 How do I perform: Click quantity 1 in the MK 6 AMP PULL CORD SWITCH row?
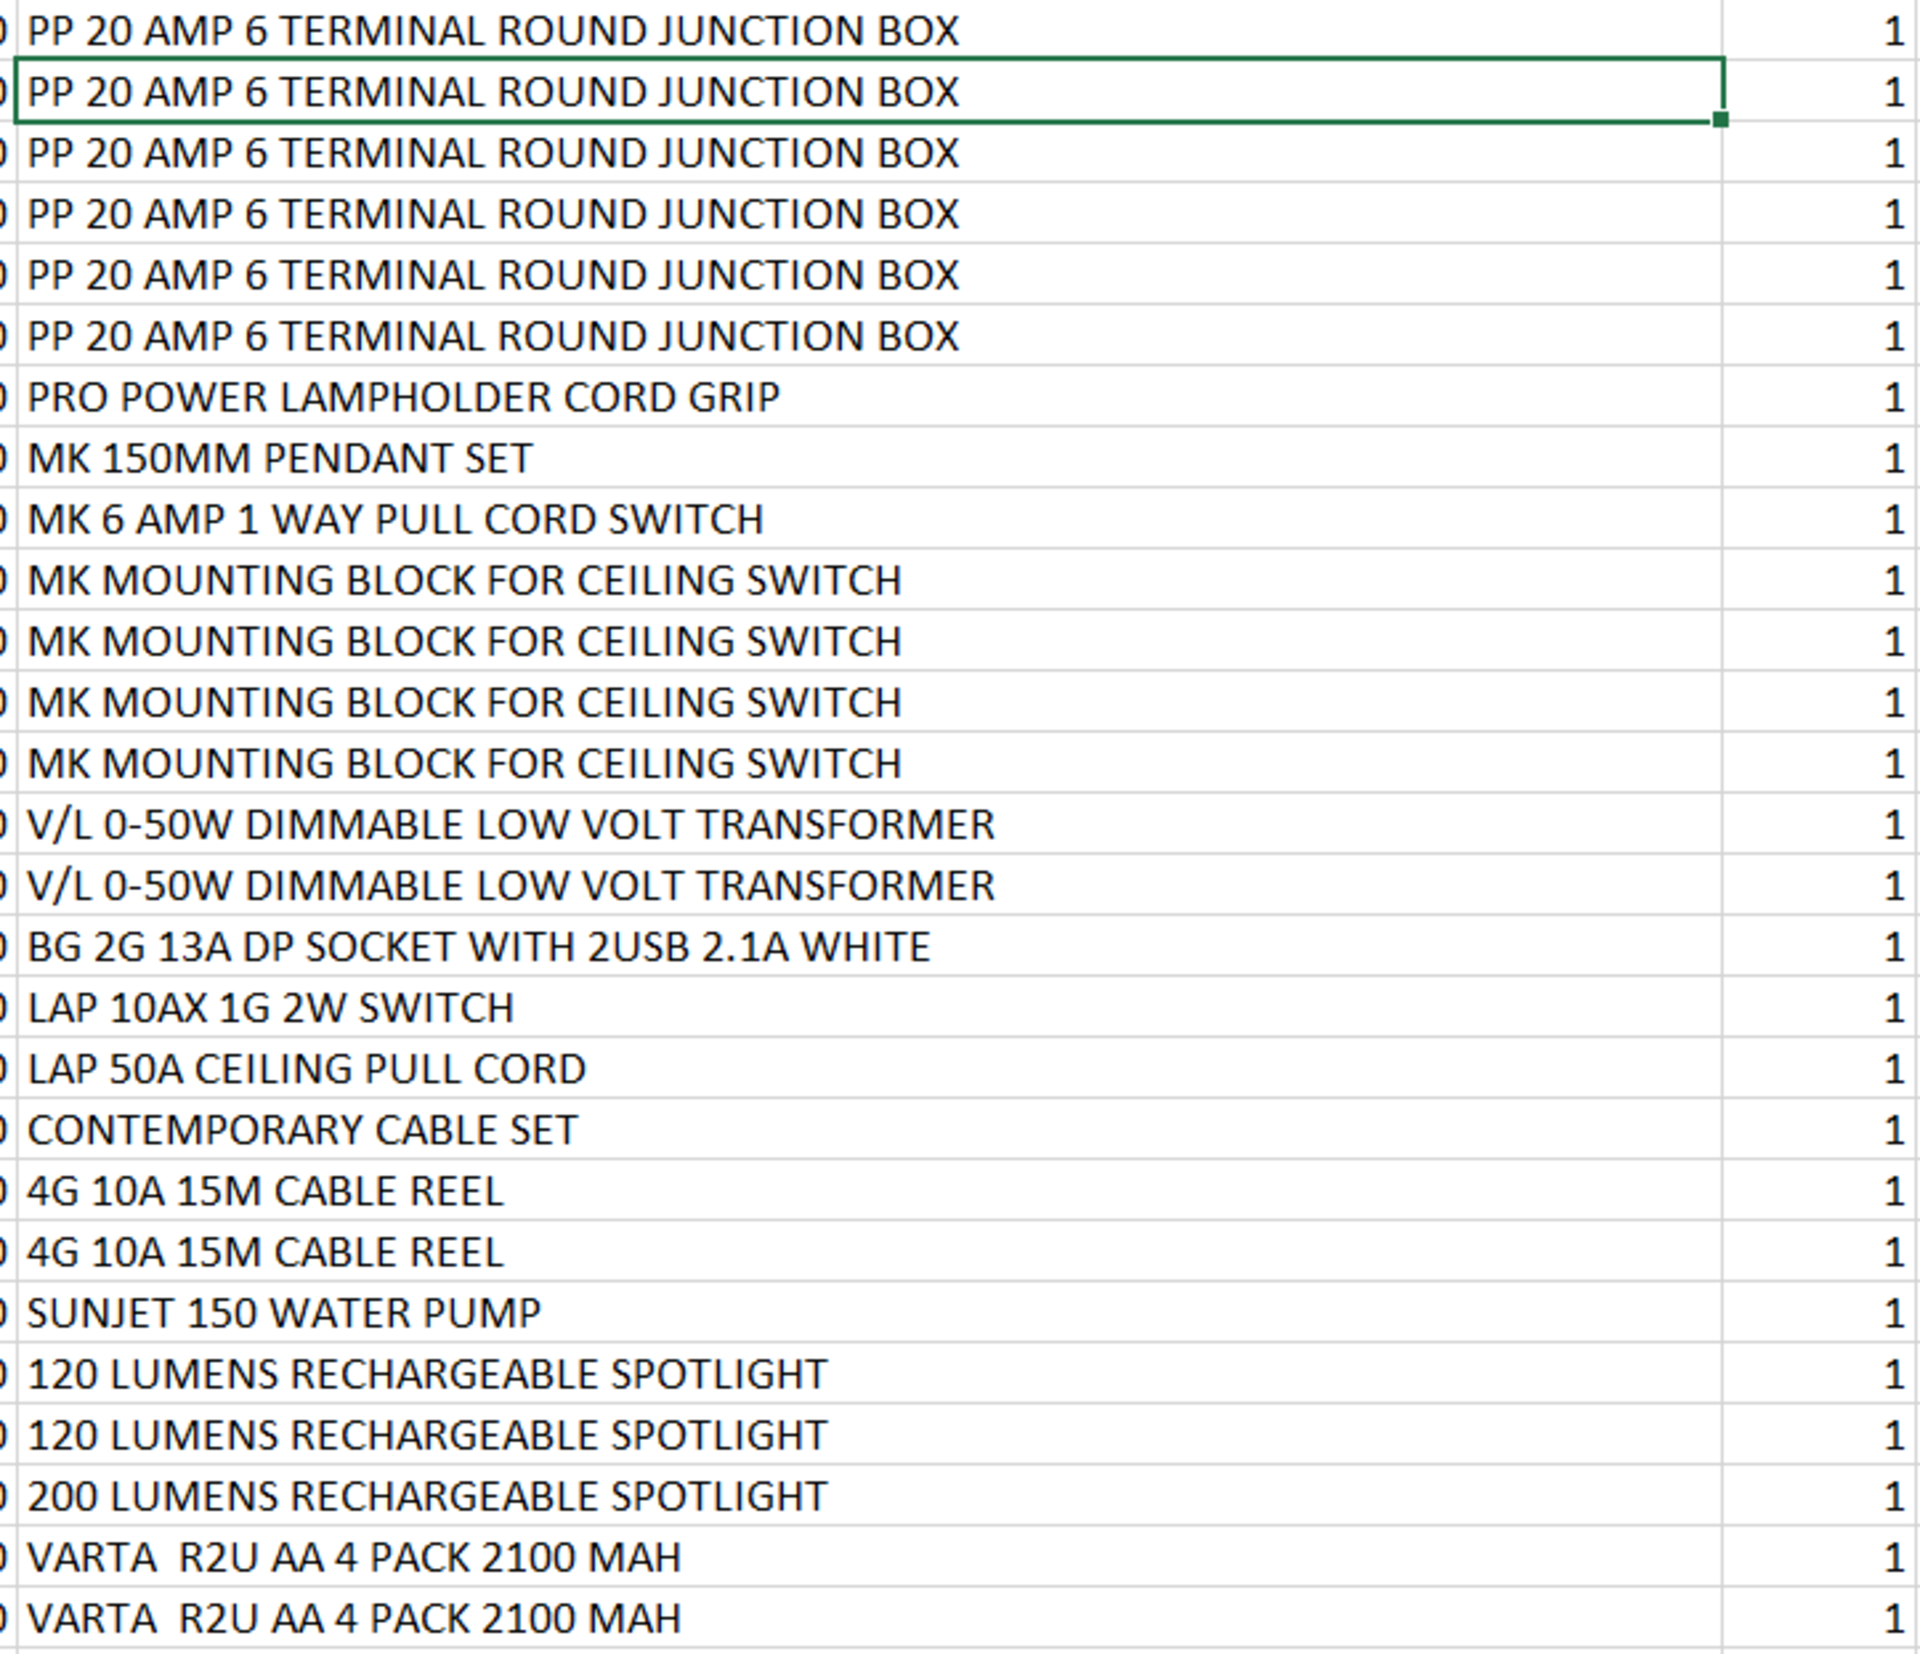[x=1819, y=519]
